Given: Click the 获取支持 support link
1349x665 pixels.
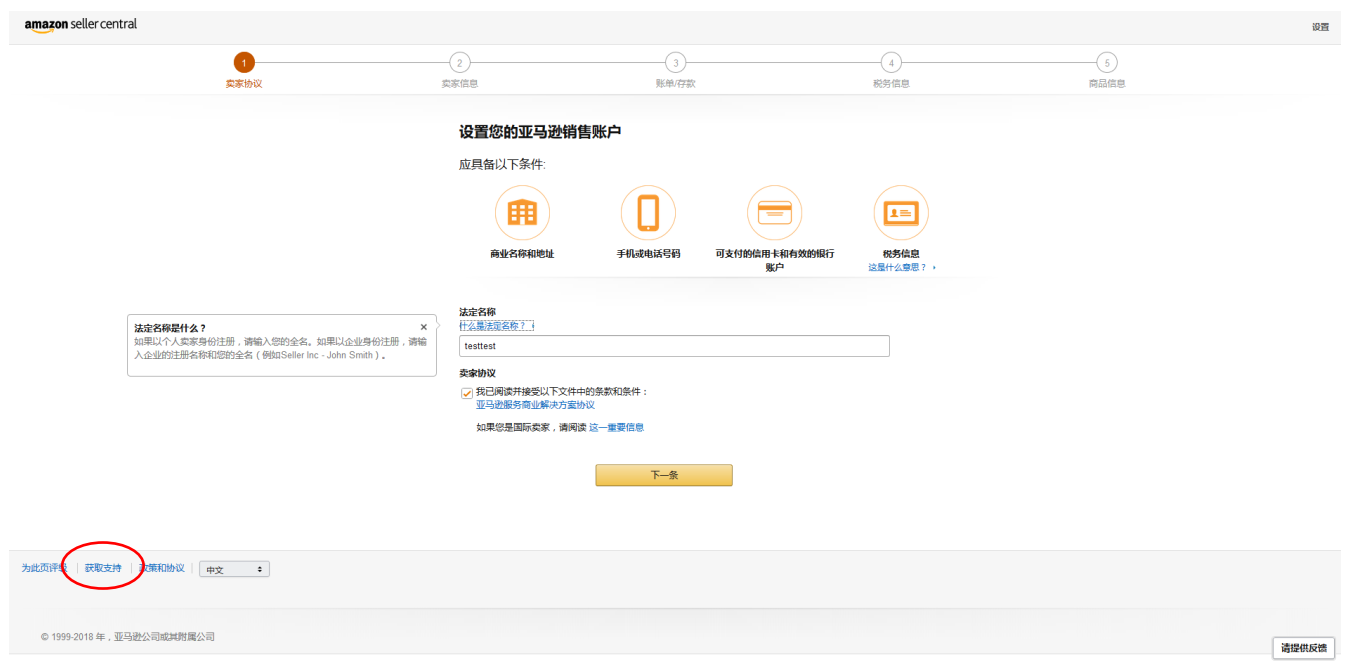Looking at the screenshot, I should tap(102, 567).
